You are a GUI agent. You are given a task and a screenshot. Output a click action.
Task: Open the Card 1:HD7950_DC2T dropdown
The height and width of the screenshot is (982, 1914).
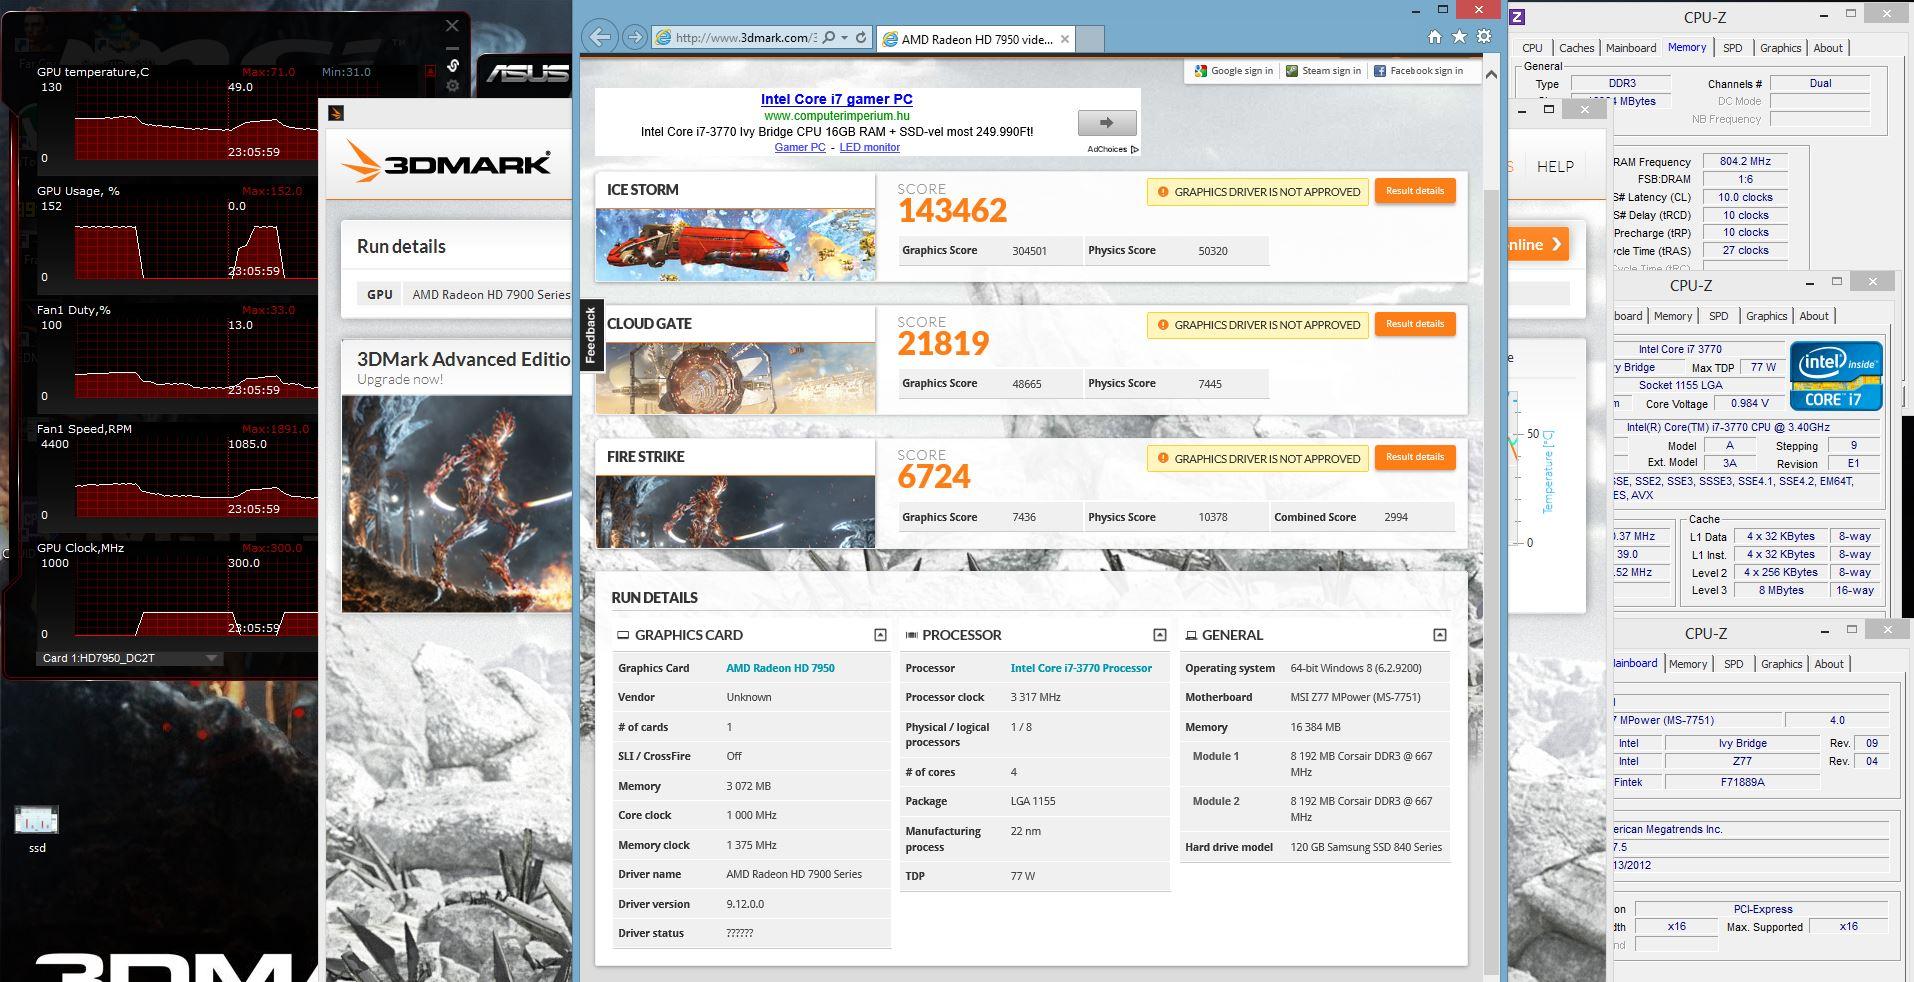[x=211, y=658]
